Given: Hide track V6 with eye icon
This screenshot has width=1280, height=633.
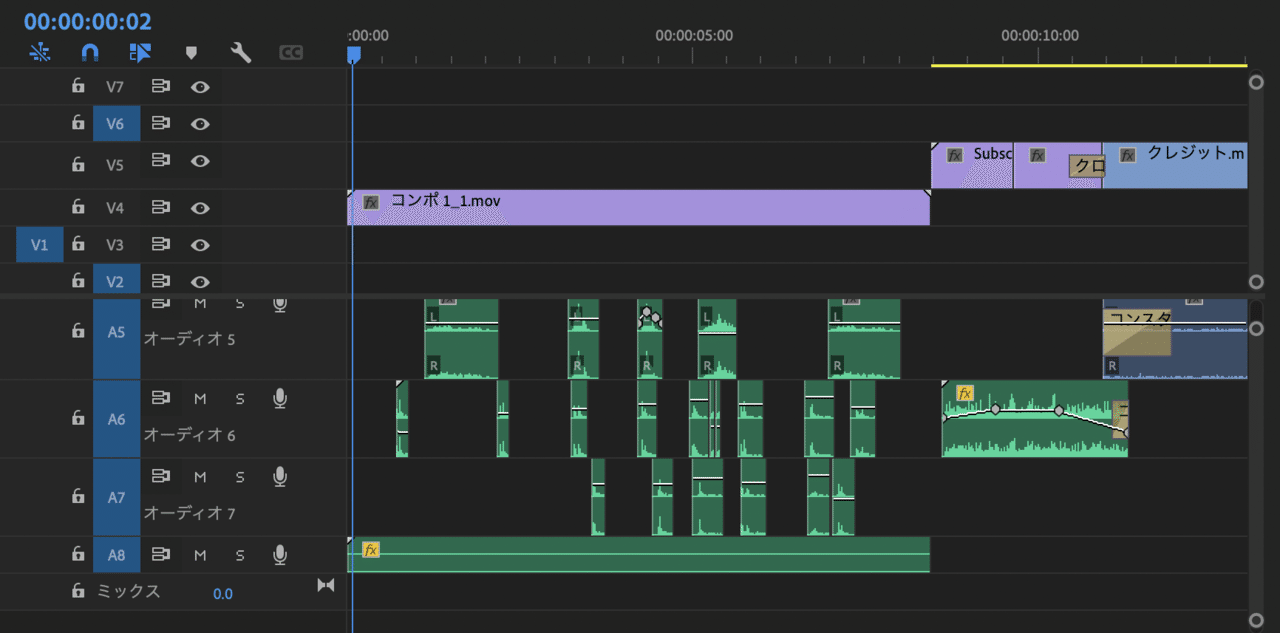Looking at the screenshot, I should tap(200, 124).
